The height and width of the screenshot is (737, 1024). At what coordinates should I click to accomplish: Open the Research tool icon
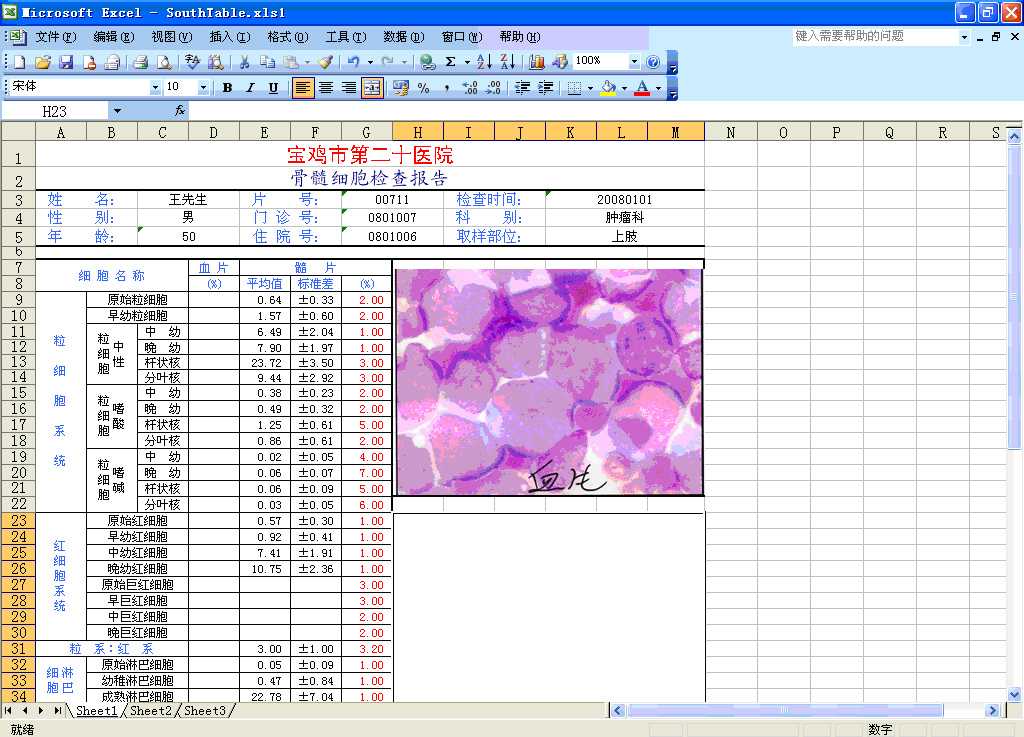[216, 62]
